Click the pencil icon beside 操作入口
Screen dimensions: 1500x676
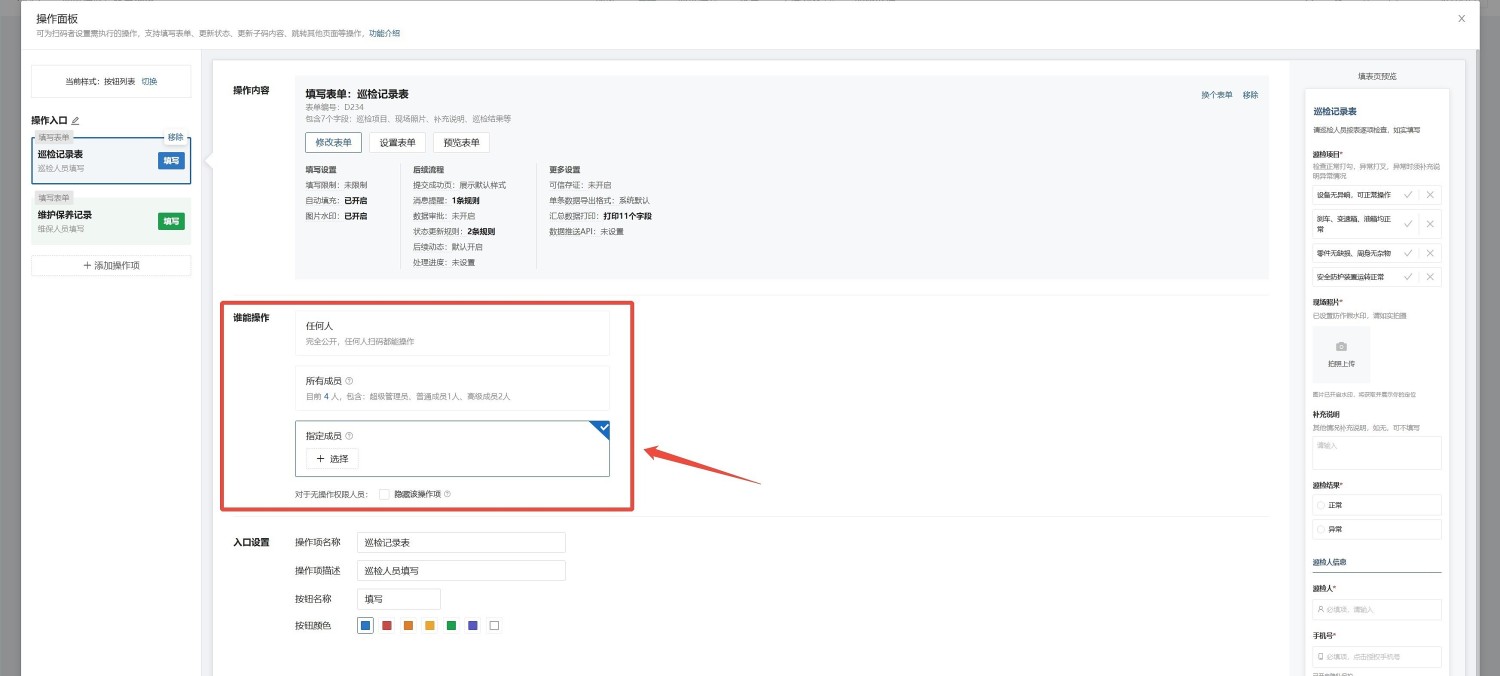(x=75, y=121)
